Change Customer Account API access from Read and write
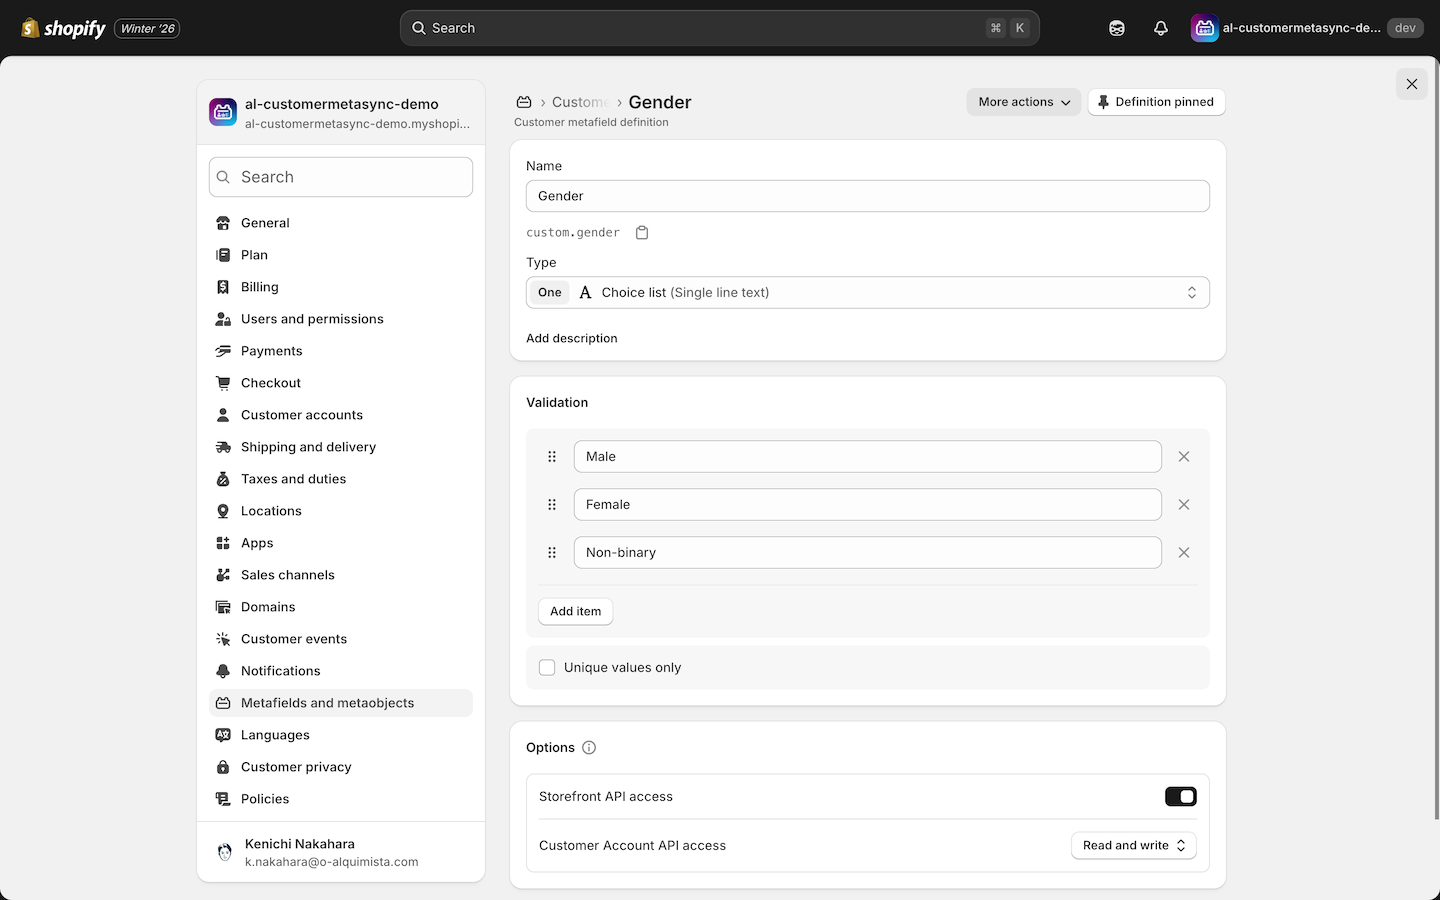 1133,845
